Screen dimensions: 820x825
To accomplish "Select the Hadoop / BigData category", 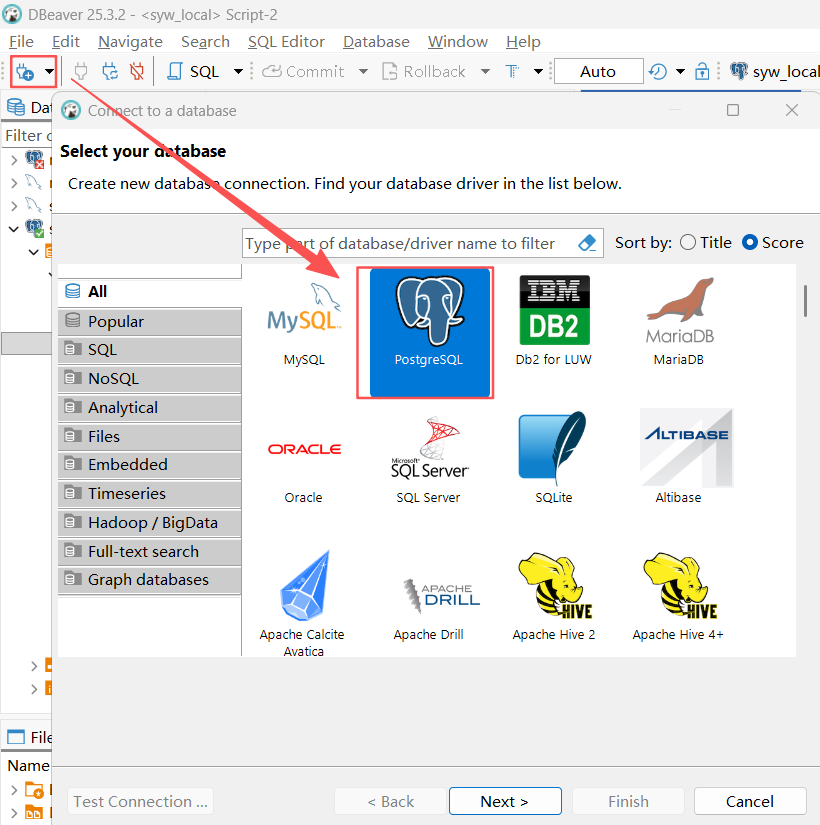I will click(x=149, y=522).
